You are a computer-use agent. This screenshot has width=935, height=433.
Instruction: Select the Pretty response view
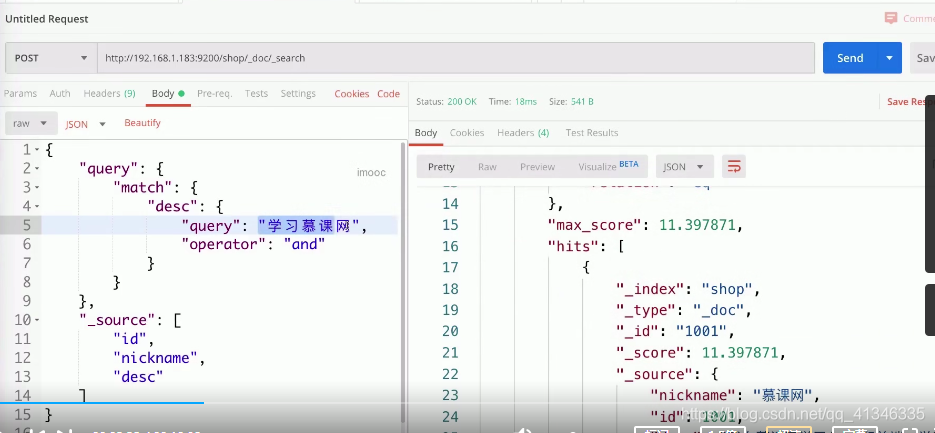click(441, 167)
